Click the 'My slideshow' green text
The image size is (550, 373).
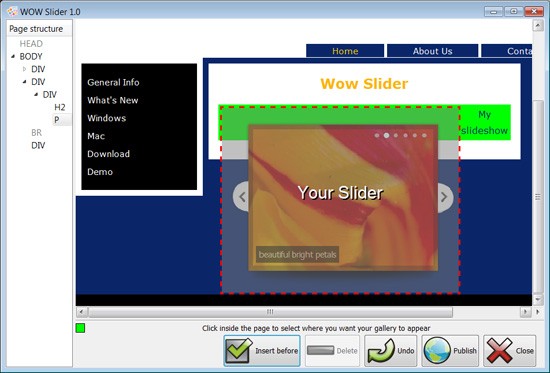pyautogui.click(x=484, y=122)
